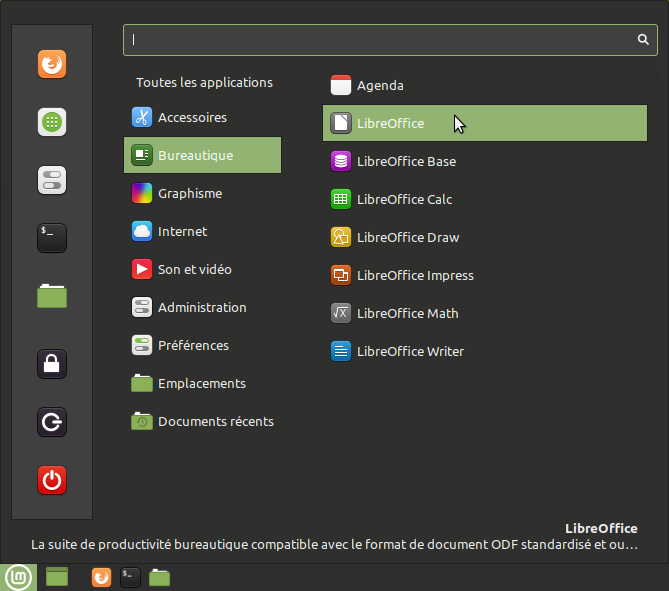Click the LibreOffice Impress icon
Screen dimensions: 669x591
[x=341, y=275]
